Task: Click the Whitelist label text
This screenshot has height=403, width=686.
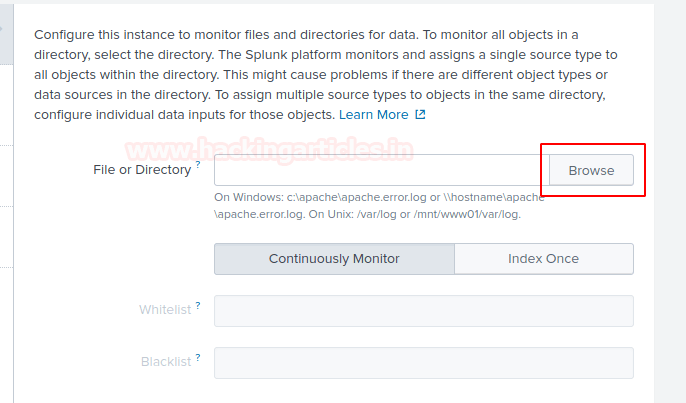Action: [x=165, y=310]
